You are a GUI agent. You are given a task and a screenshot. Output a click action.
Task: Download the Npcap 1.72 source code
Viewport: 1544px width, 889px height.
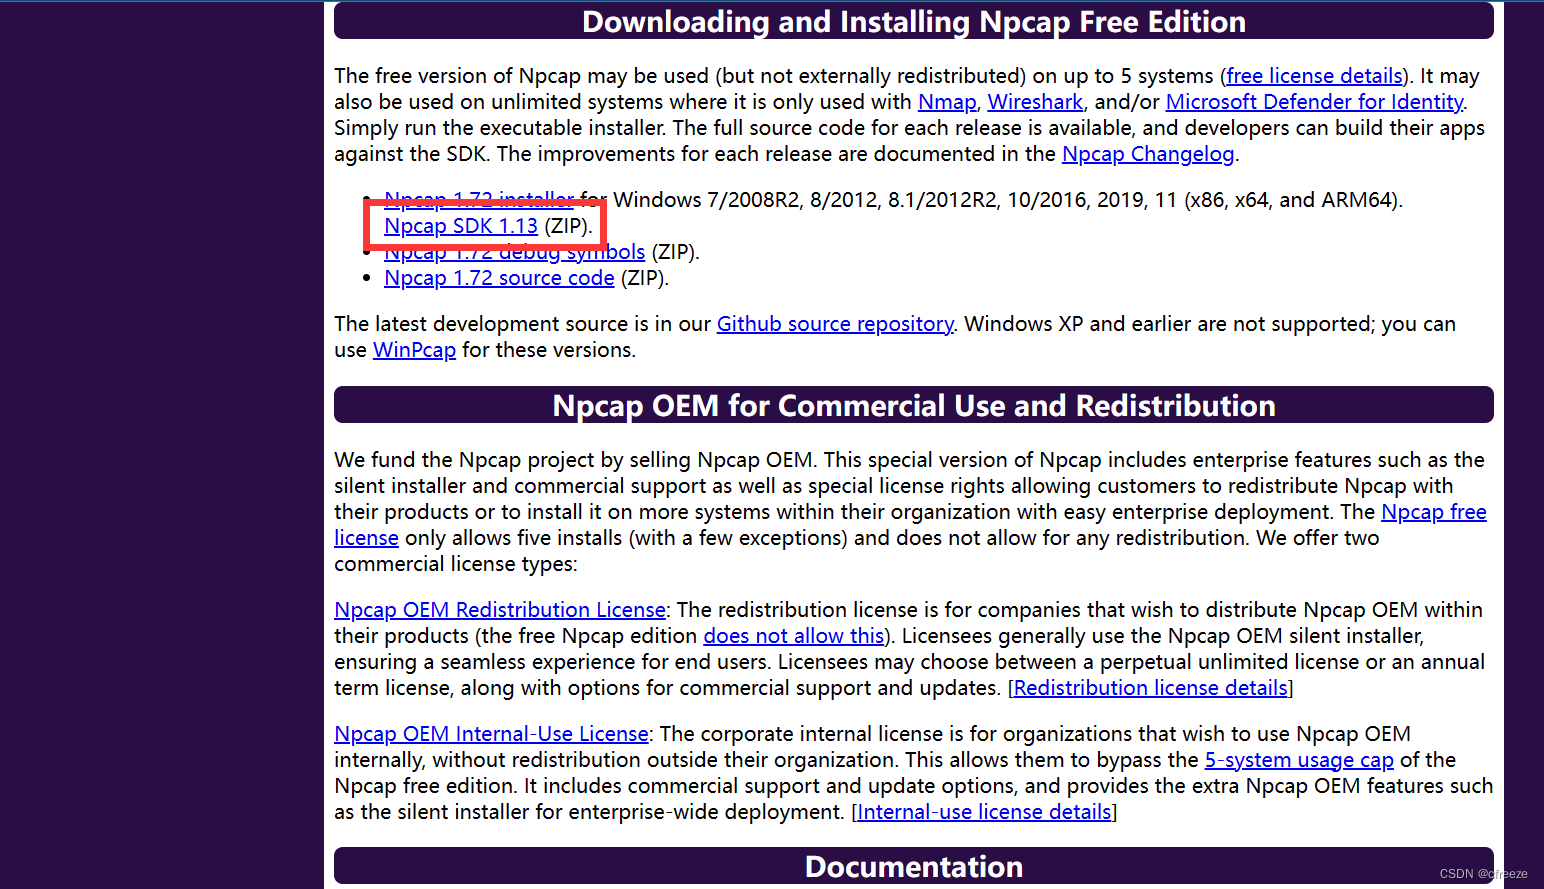(498, 277)
